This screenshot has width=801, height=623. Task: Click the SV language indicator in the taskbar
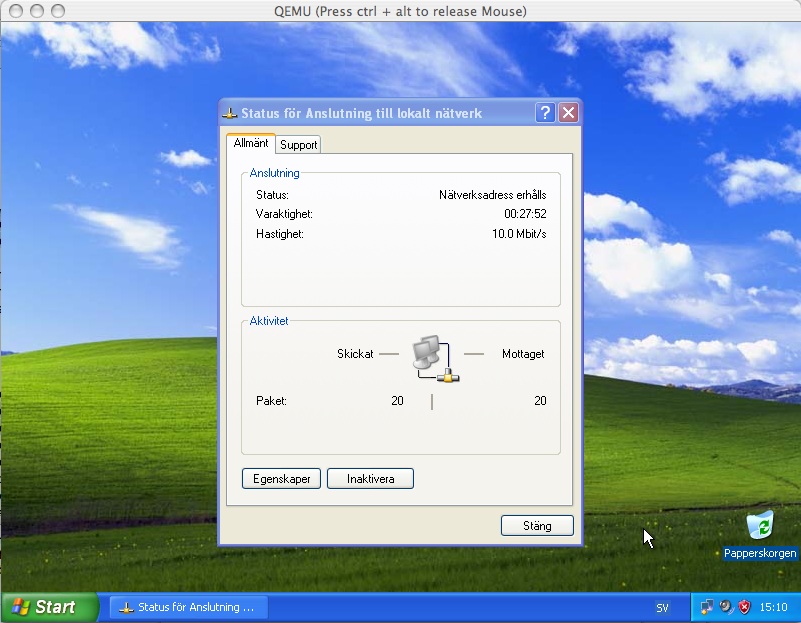(x=662, y=608)
